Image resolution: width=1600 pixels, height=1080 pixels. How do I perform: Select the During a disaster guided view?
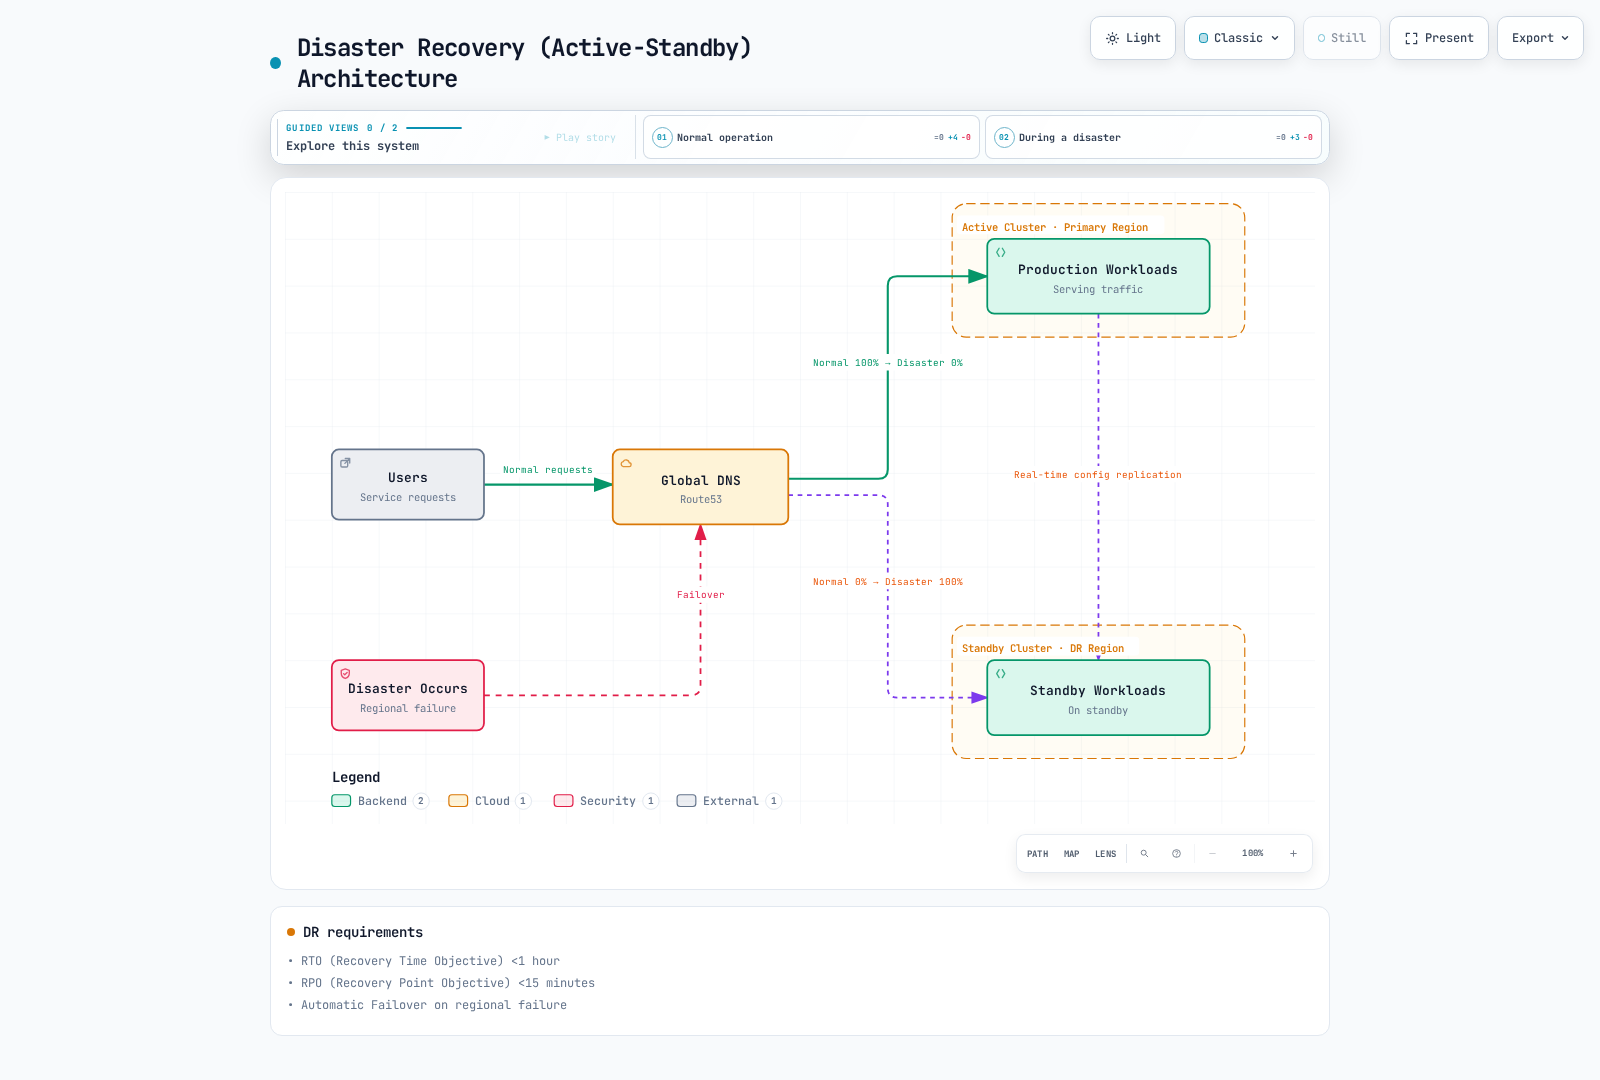pos(1153,137)
